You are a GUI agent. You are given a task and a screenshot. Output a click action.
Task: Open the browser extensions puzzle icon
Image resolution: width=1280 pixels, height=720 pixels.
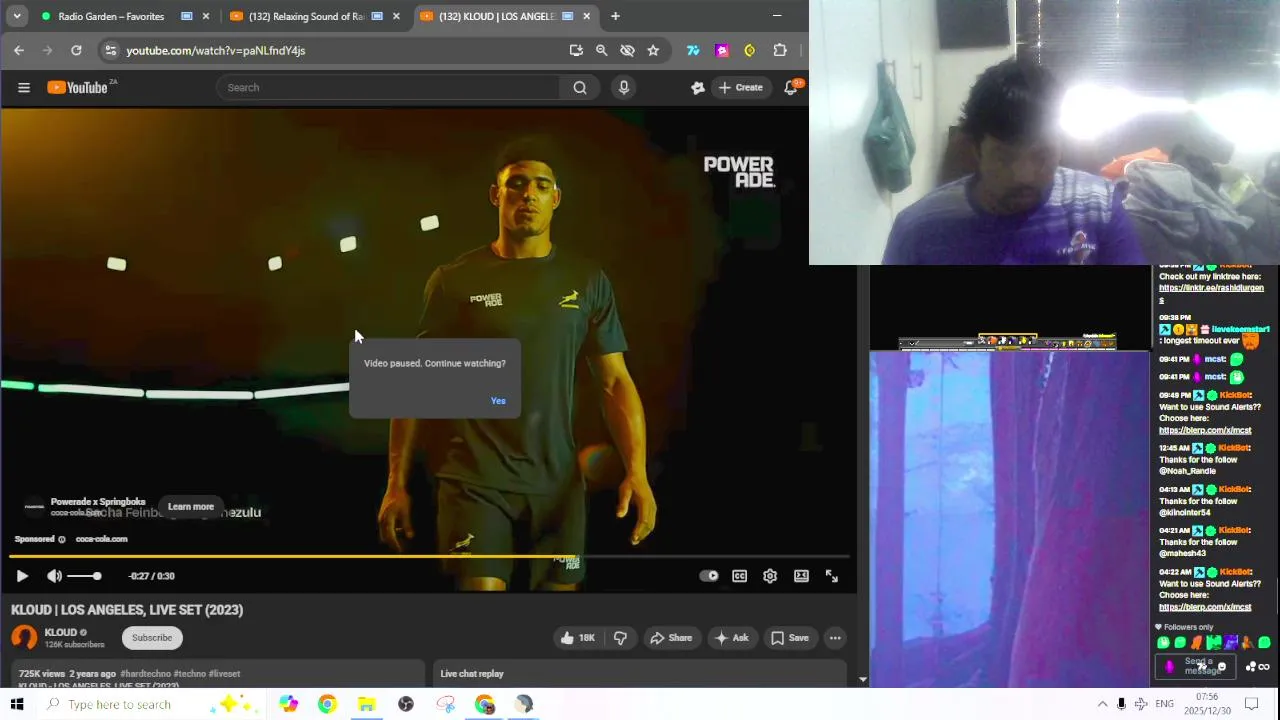click(x=780, y=50)
